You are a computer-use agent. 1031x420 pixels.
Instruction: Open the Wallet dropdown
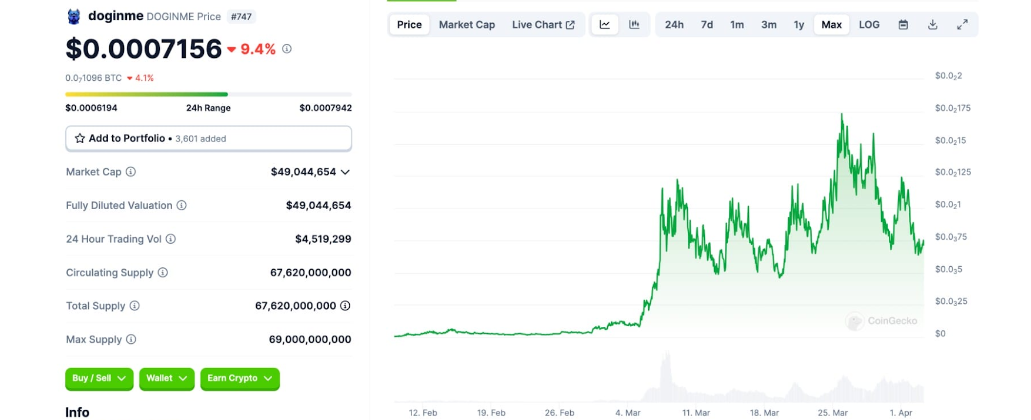pos(166,378)
